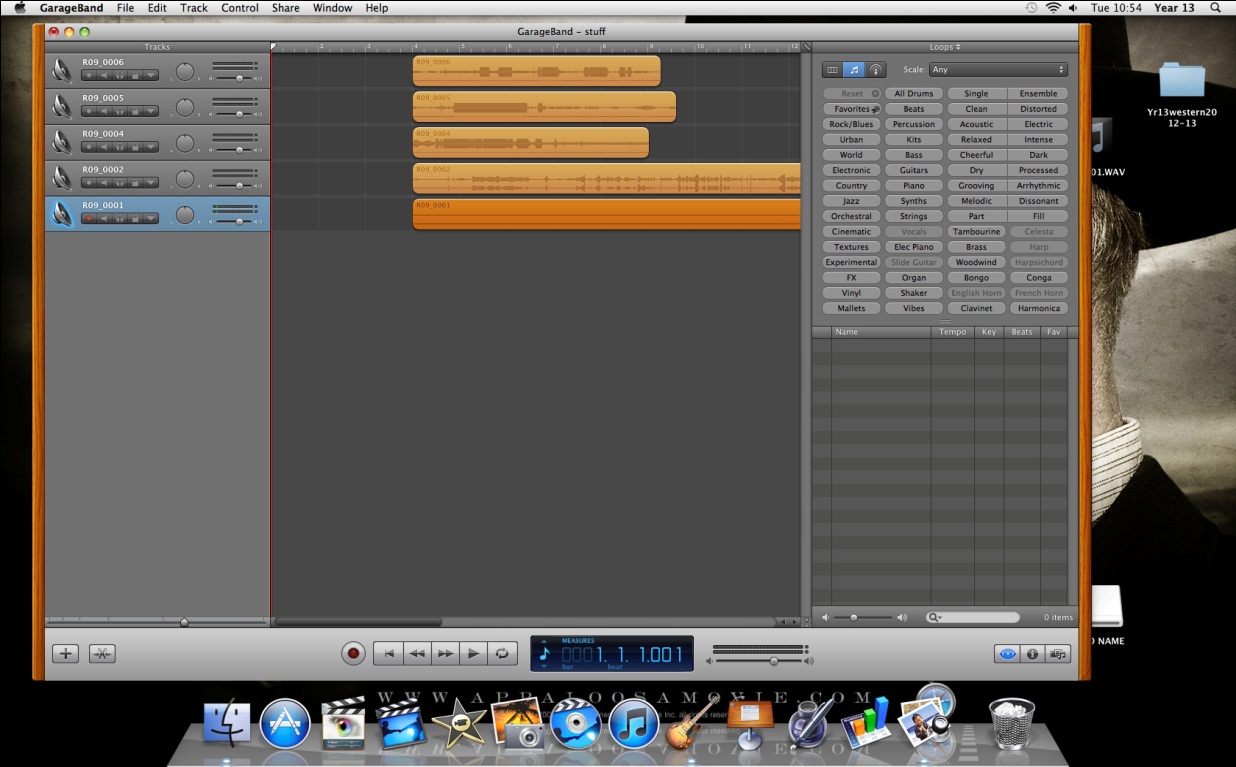The height and width of the screenshot is (767, 1236).
Task: Click the speaker instrument icon of R09_0001
Action: (x=62, y=214)
